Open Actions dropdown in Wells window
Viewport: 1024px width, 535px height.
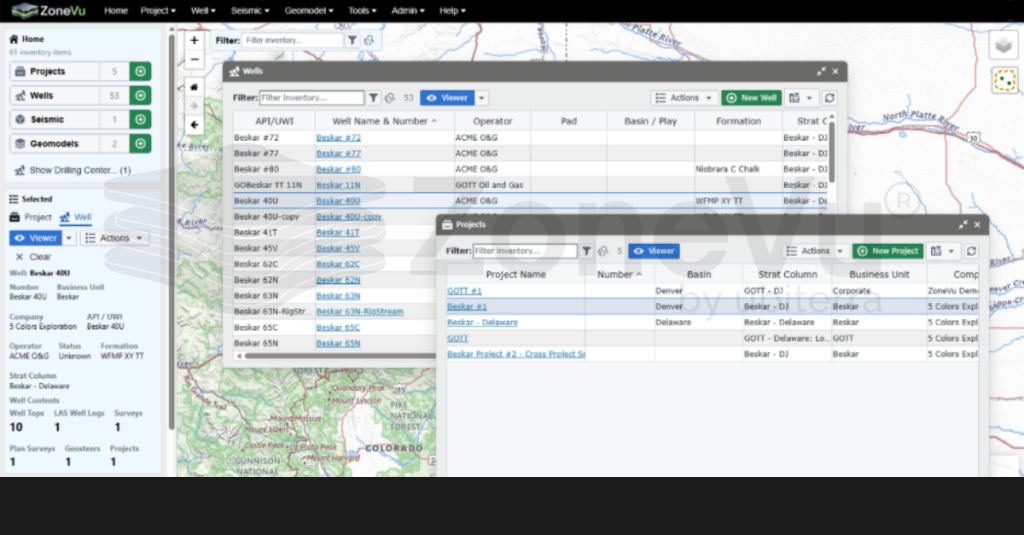coord(684,98)
